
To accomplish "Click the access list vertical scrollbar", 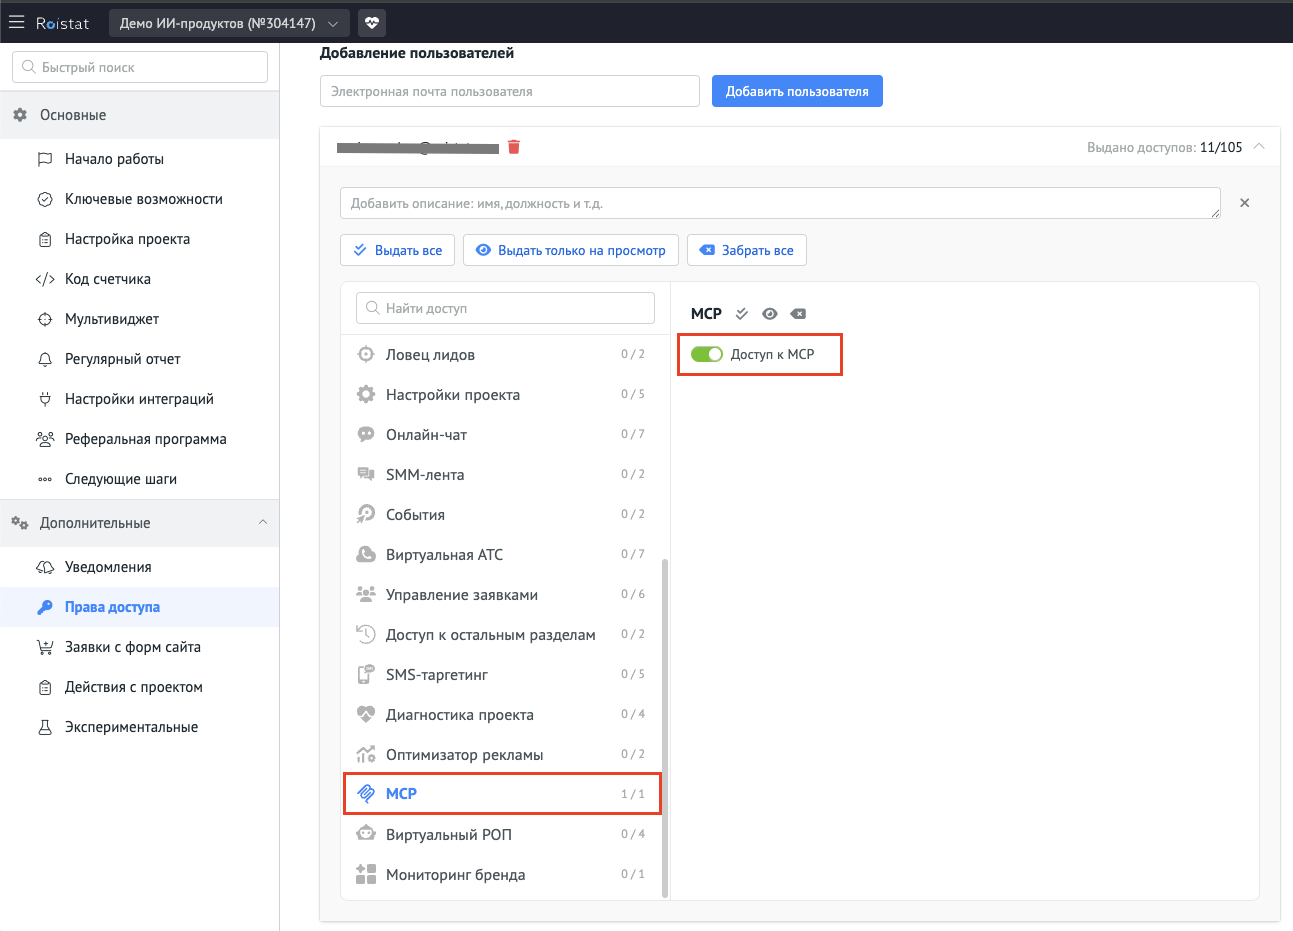I will [x=665, y=728].
